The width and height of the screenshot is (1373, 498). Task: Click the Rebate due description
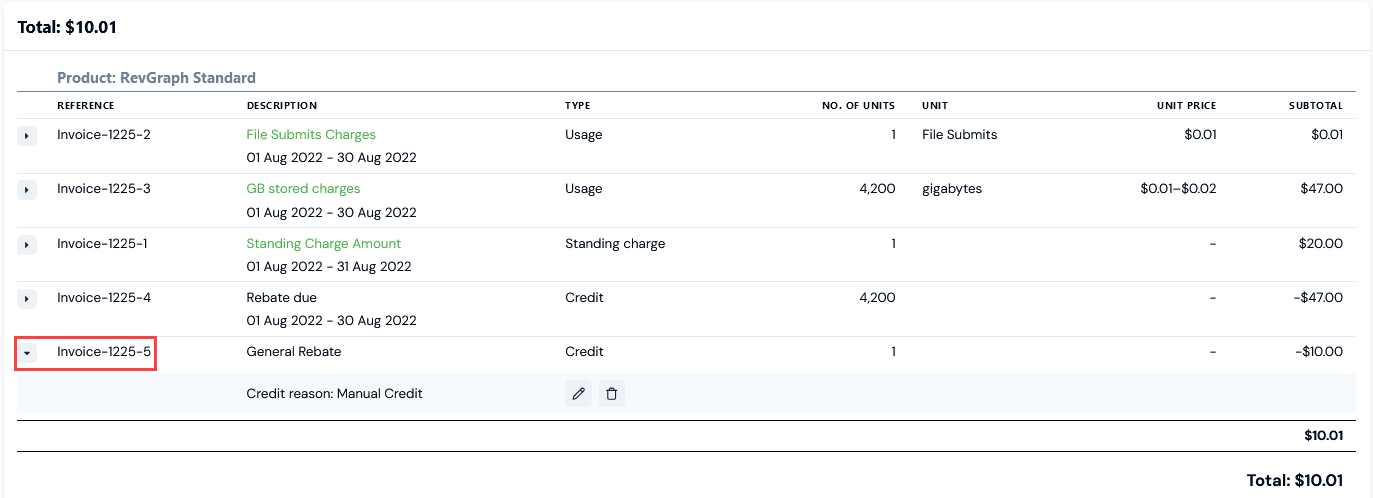point(282,297)
